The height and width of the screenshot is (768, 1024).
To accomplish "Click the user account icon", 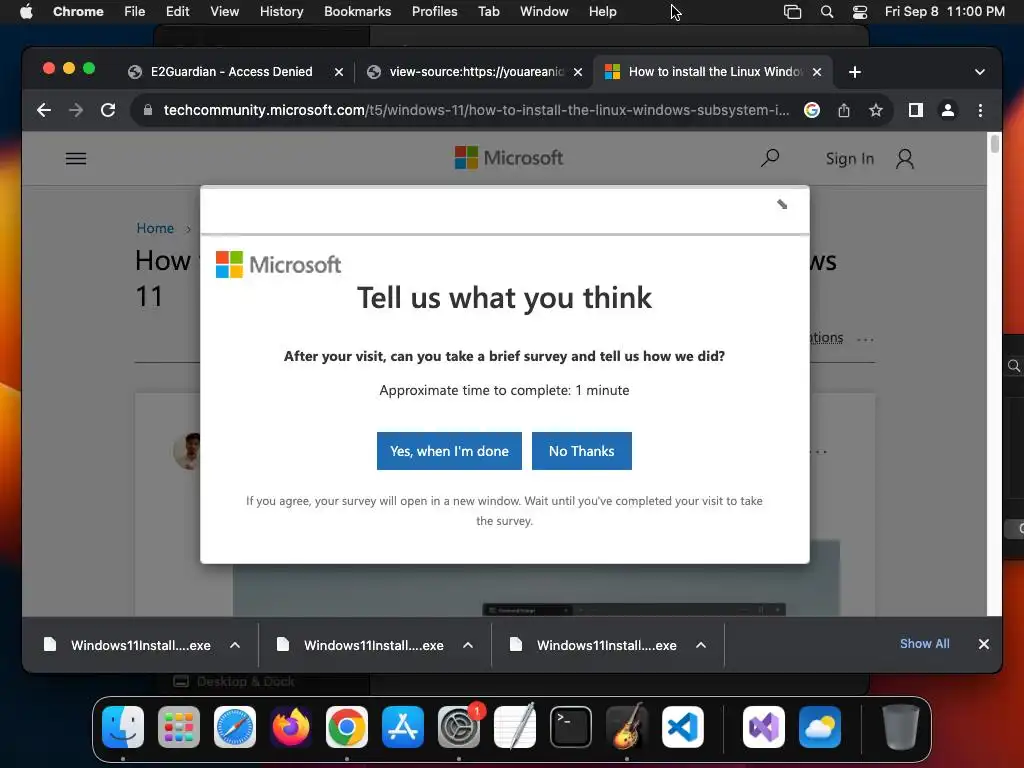I will [x=904, y=159].
